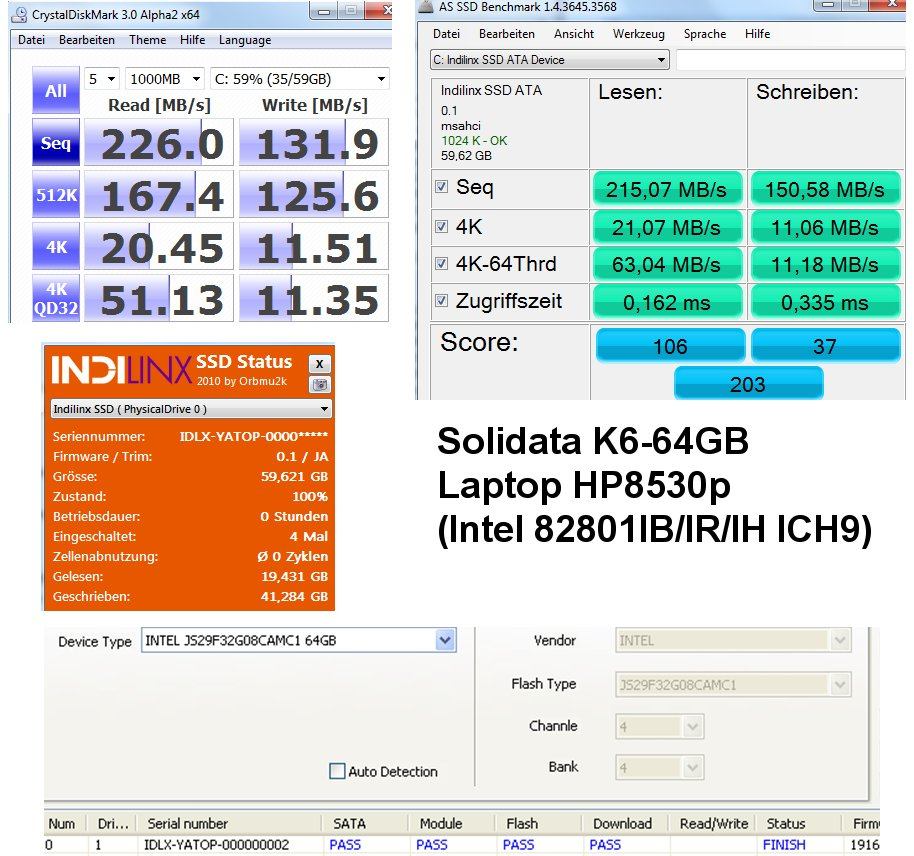The width and height of the screenshot is (914, 856).
Task: Open the Theme menu in CrystalDiskMark
Action: pyautogui.click(x=147, y=40)
